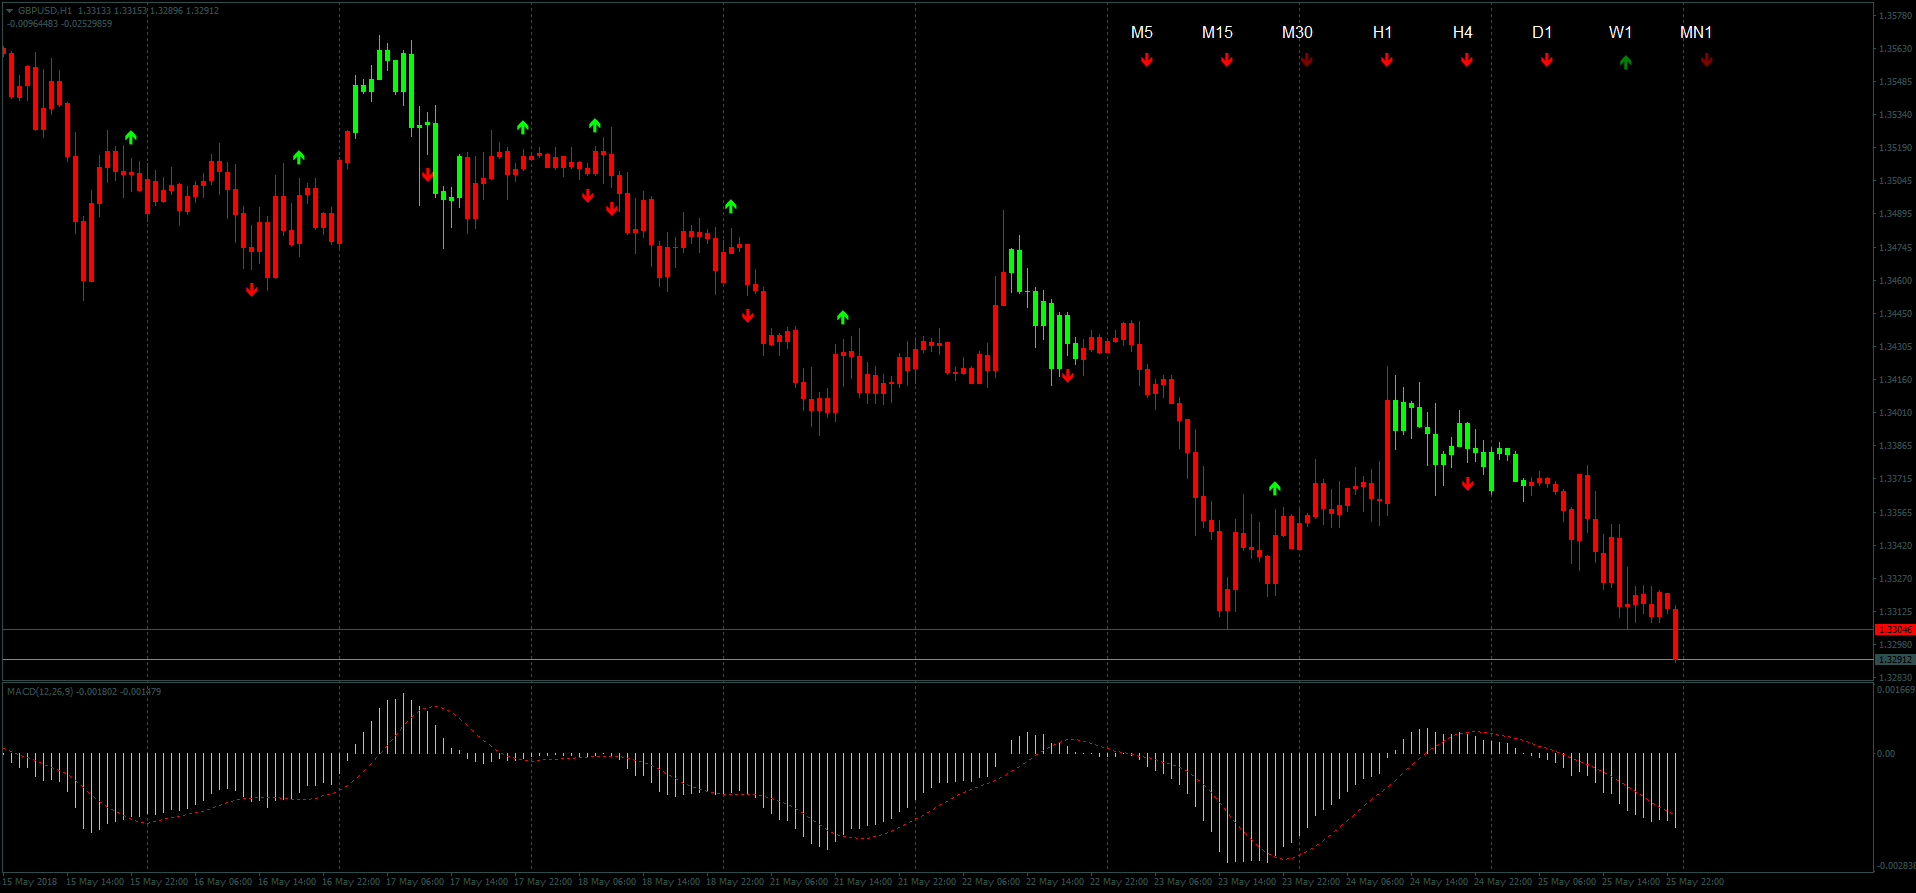Screen dimensions: 1916x893
Task: Select the H1 timeframe label
Action: (x=1382, y=33)
